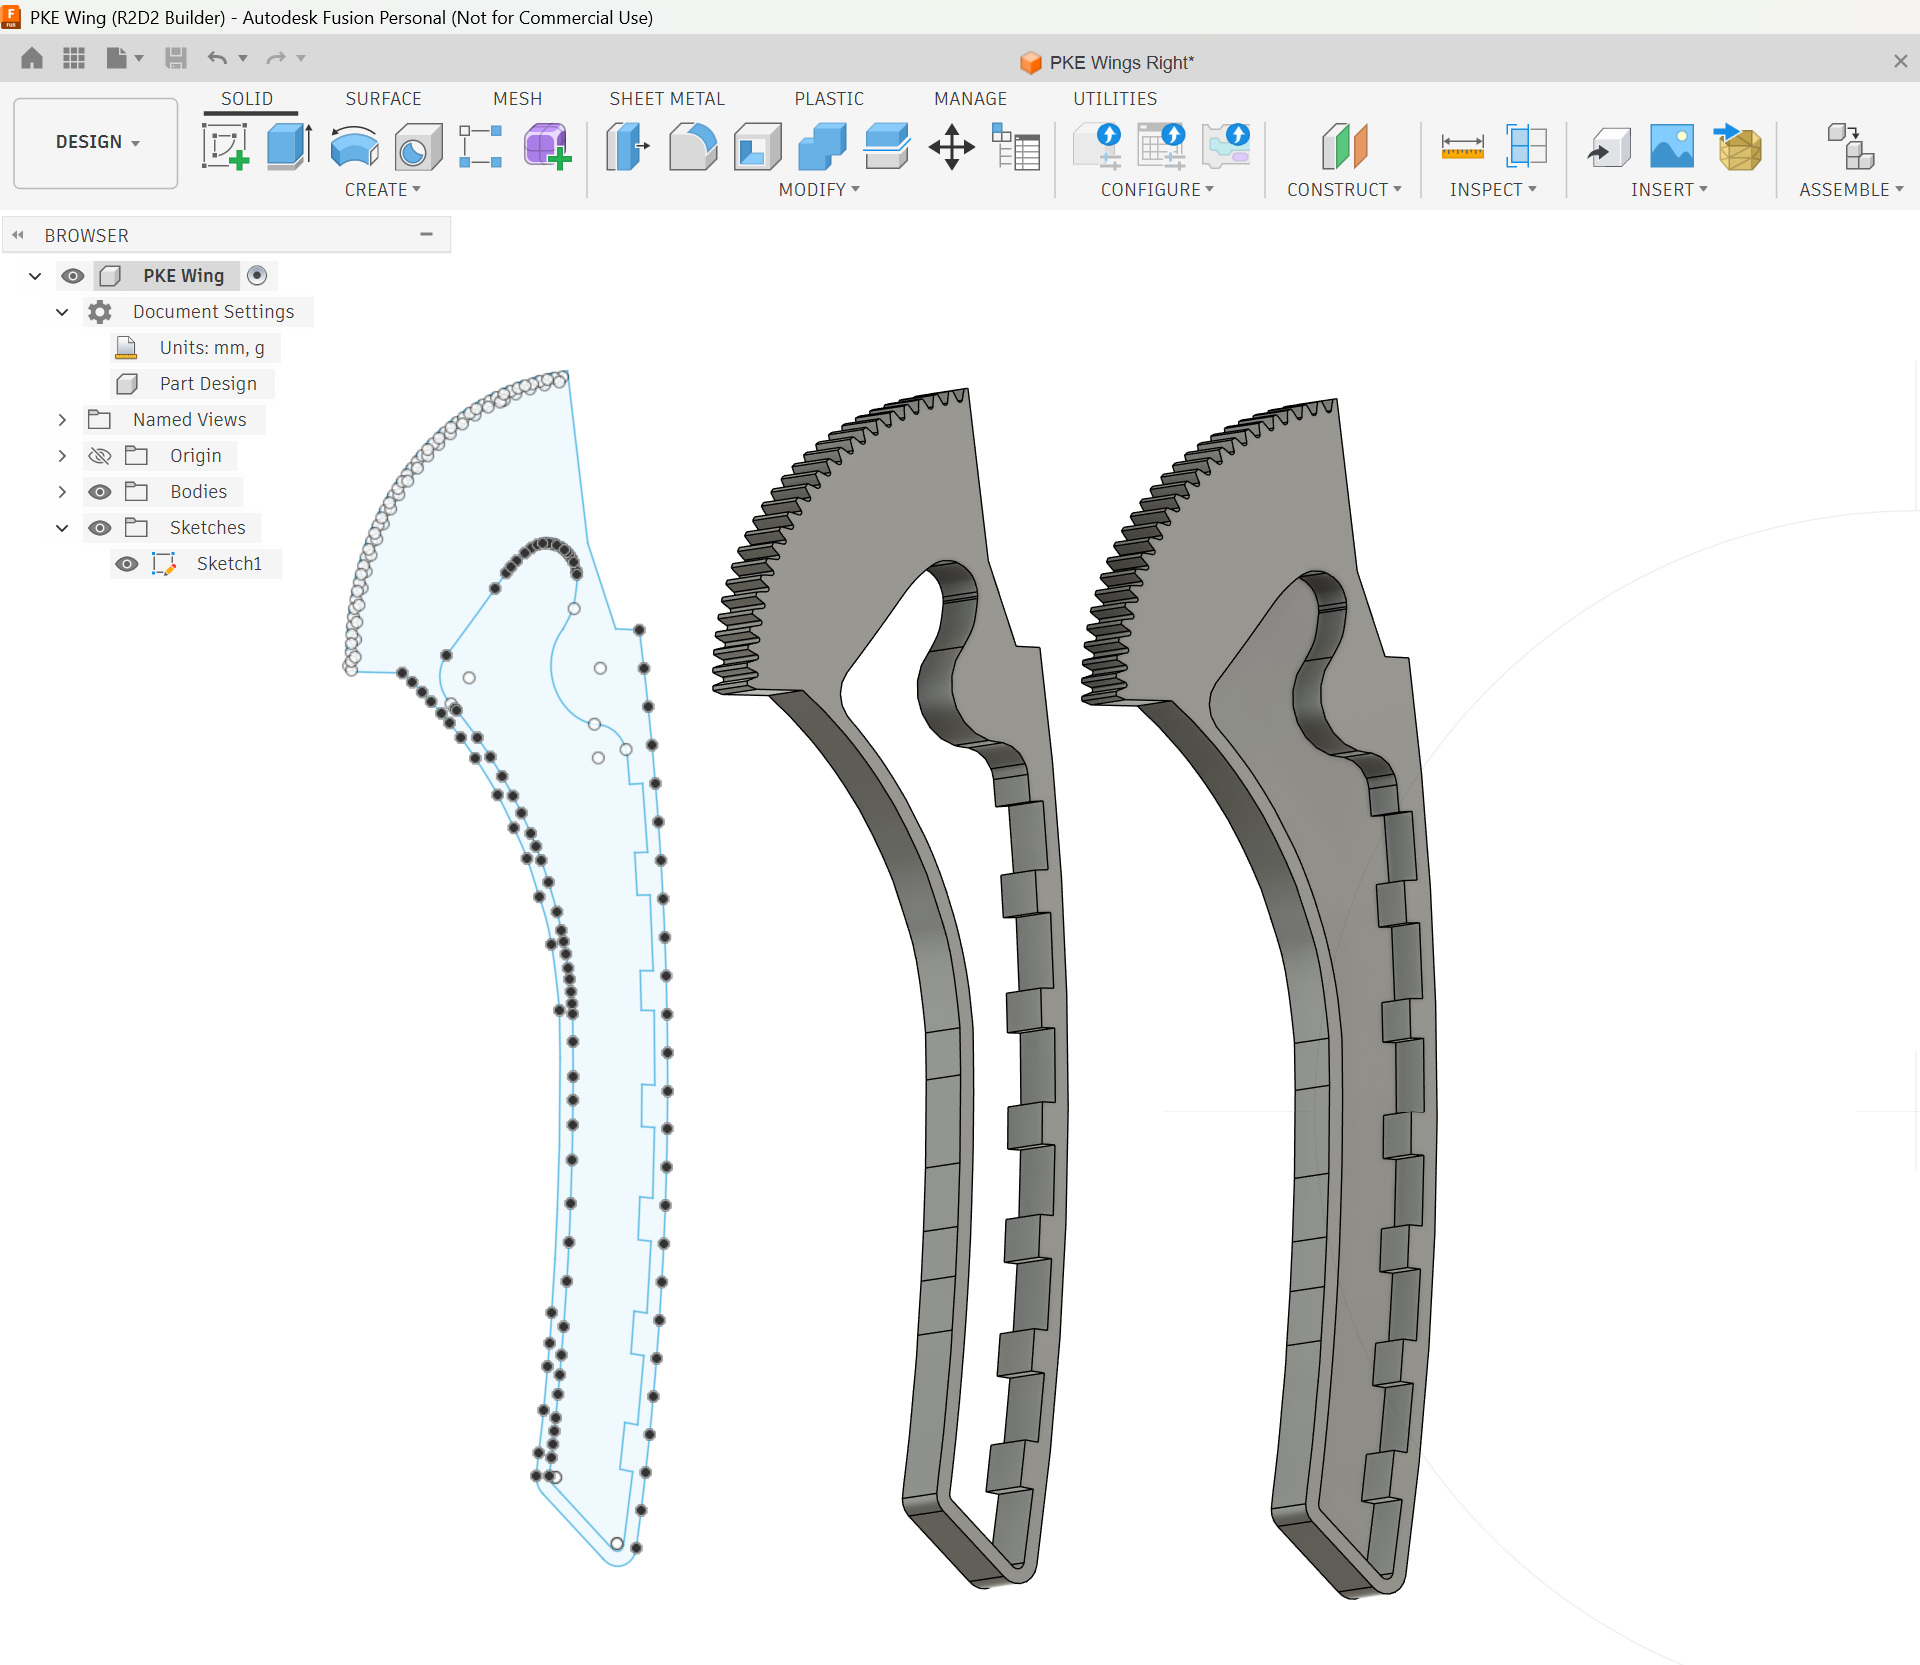Viewport: 1920px width, 1665px height.
Task: Open the CREATE dropdown menu
Action: (382, 190)
